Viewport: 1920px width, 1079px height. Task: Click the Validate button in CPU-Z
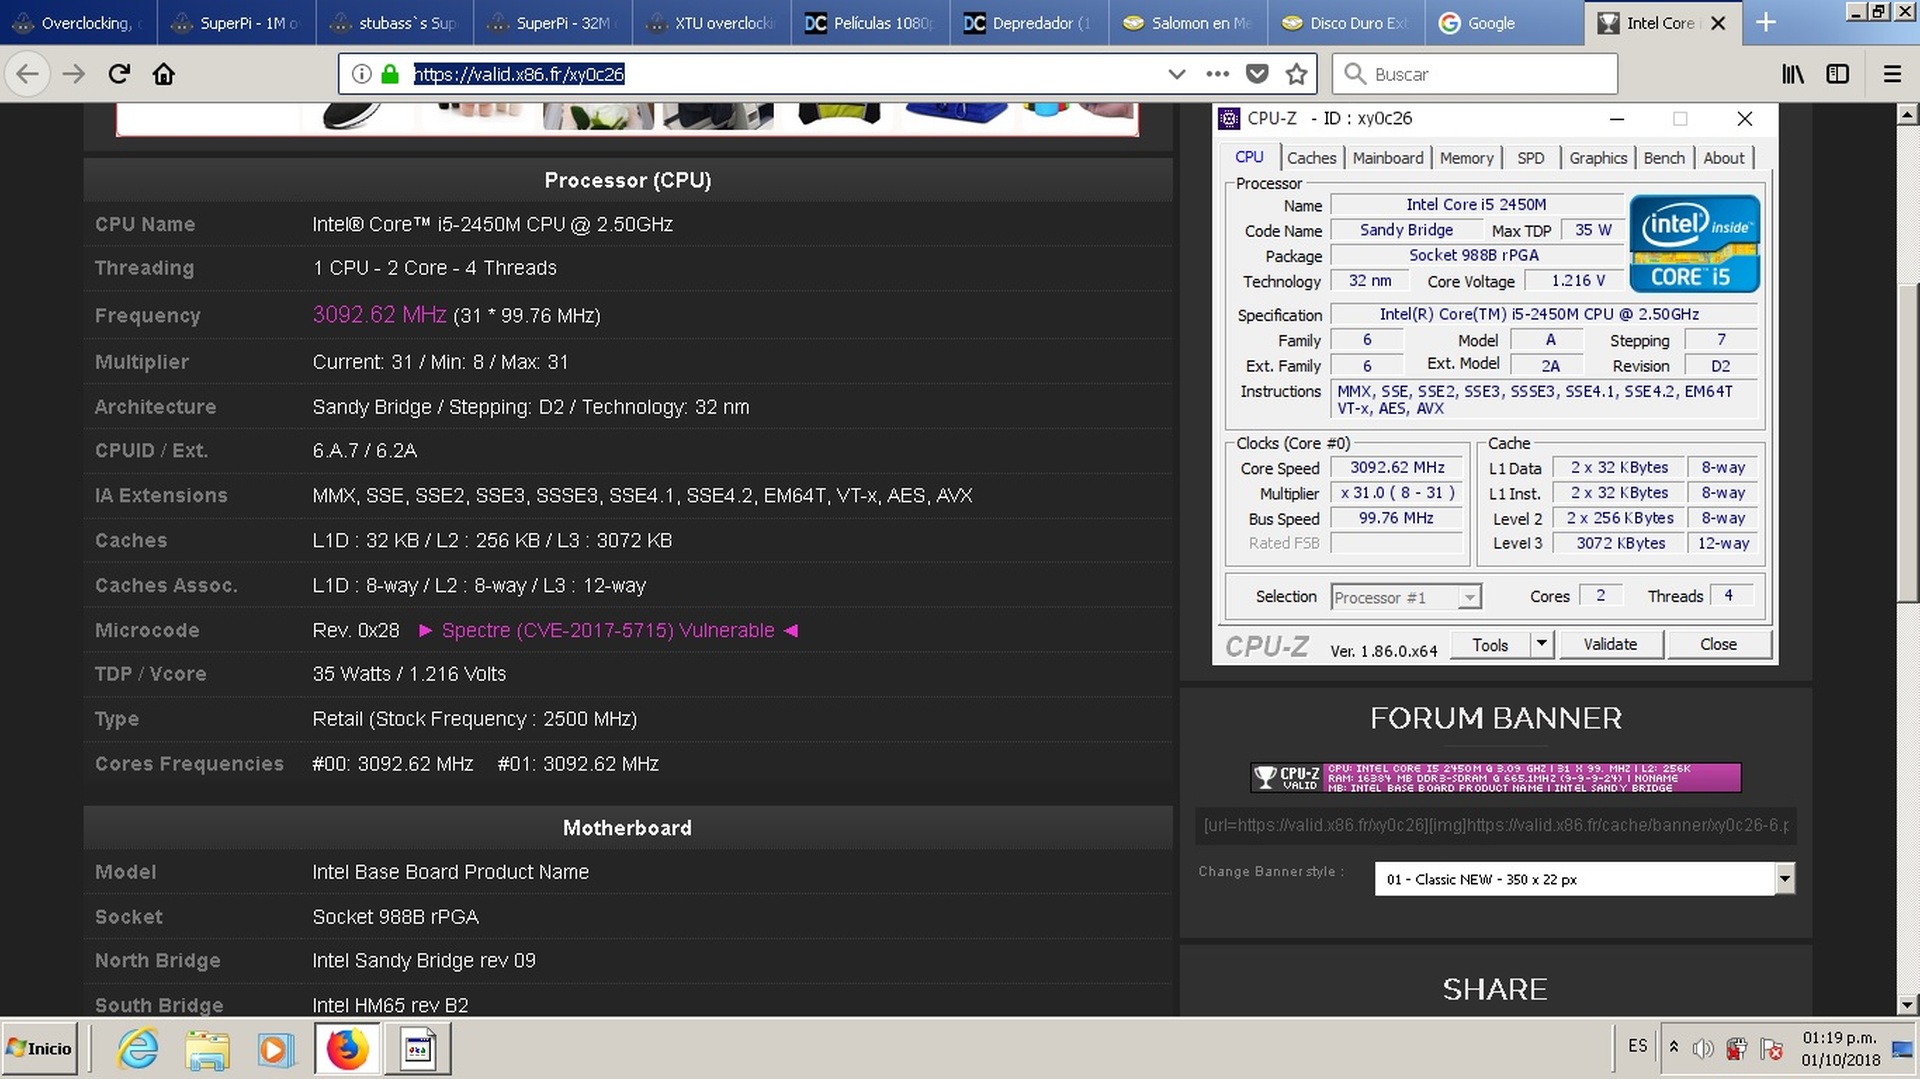pyautogui.click(x=1610, y=644)
